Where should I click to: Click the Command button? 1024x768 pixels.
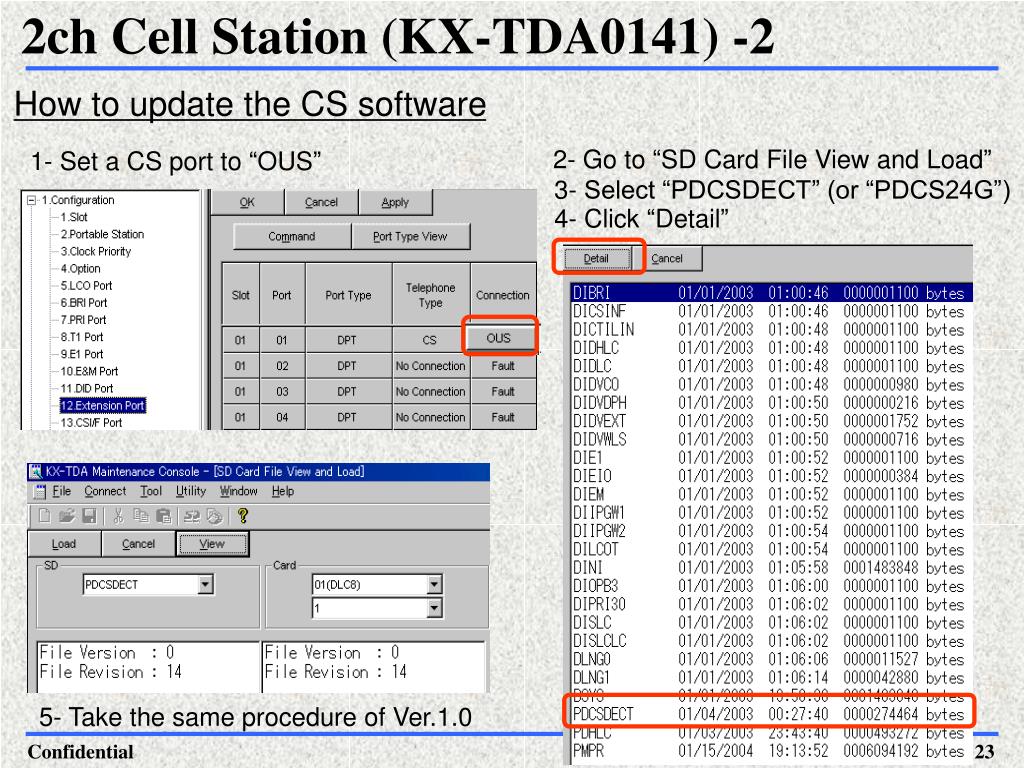tap(292, 236)
